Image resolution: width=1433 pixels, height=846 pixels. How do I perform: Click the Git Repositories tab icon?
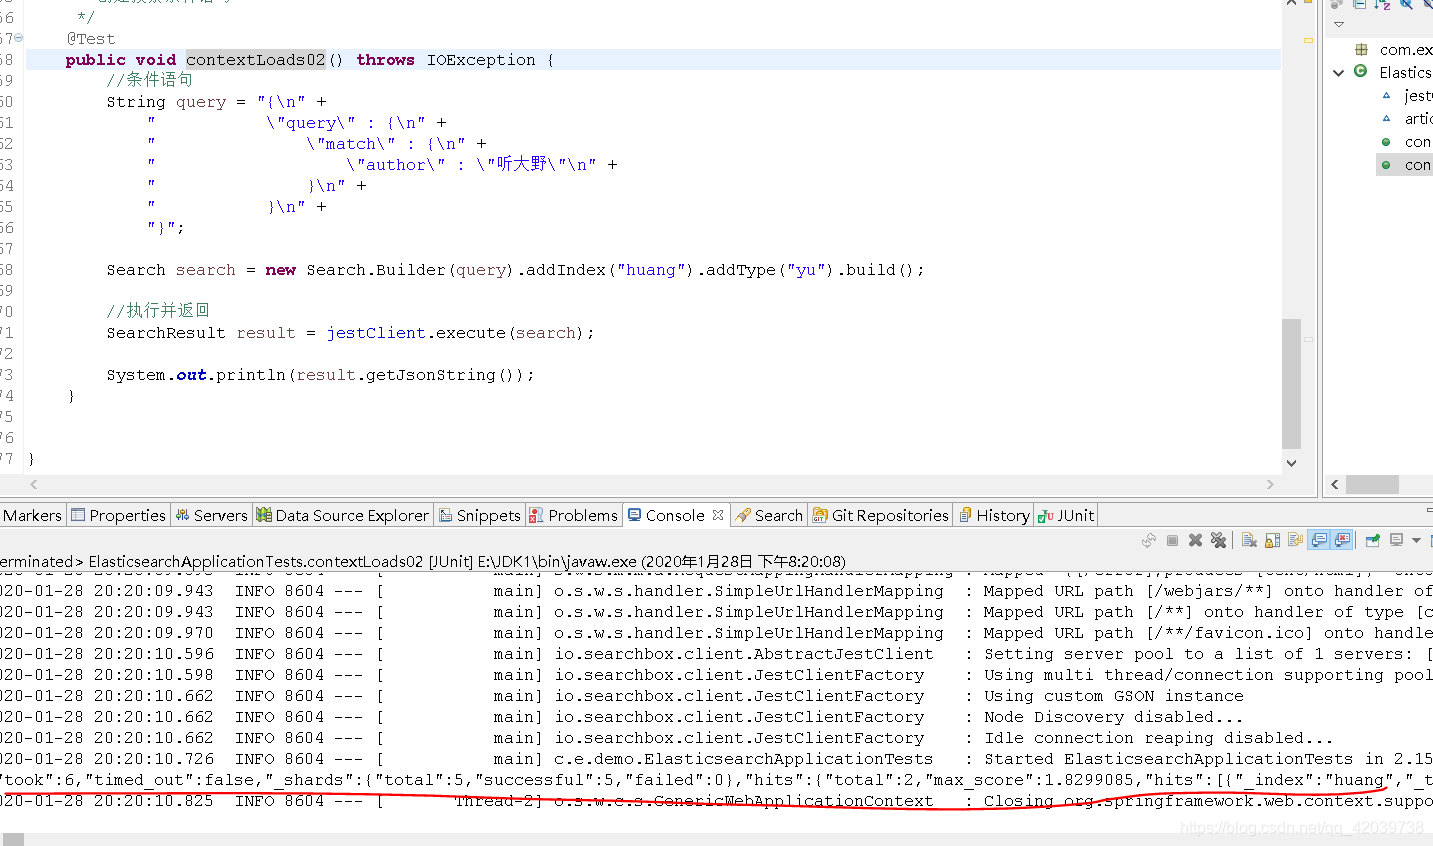click(820, 516)
